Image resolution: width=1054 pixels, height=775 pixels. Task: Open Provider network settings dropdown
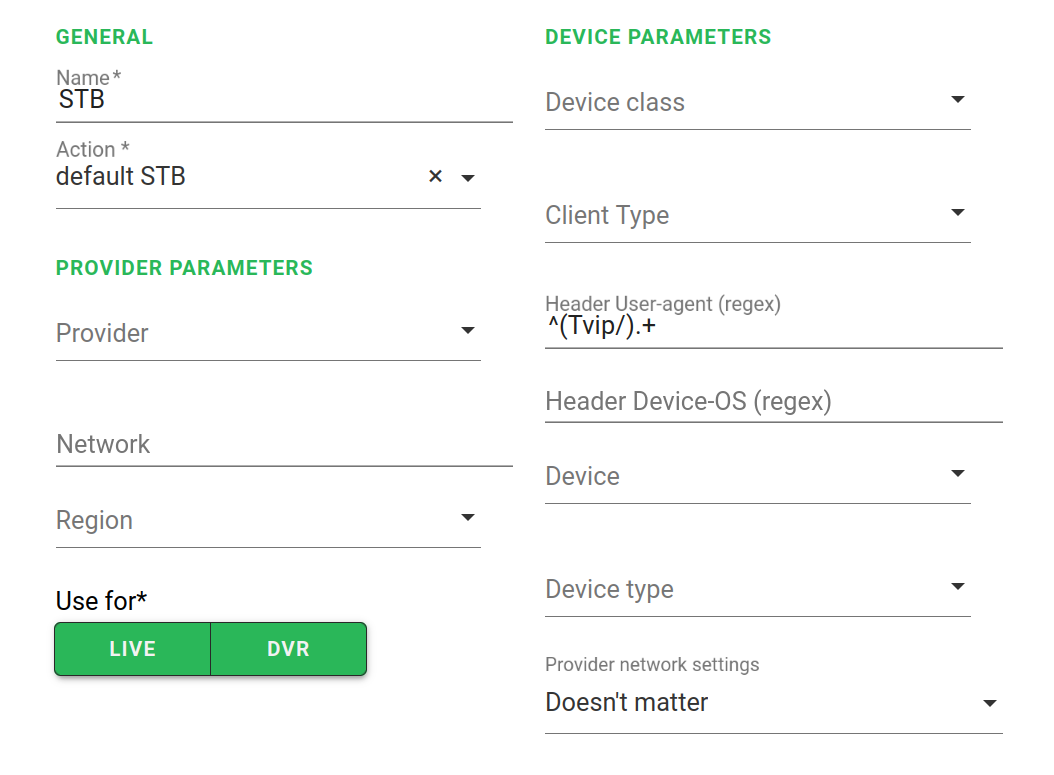[x=990, y=703]
